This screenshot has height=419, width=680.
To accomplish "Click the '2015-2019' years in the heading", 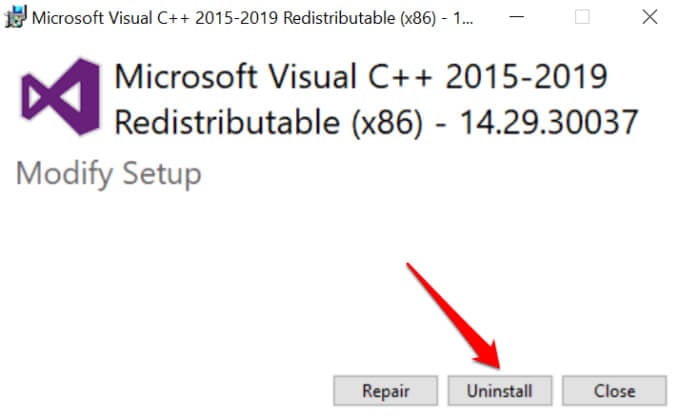I will [x=529, y=77].
